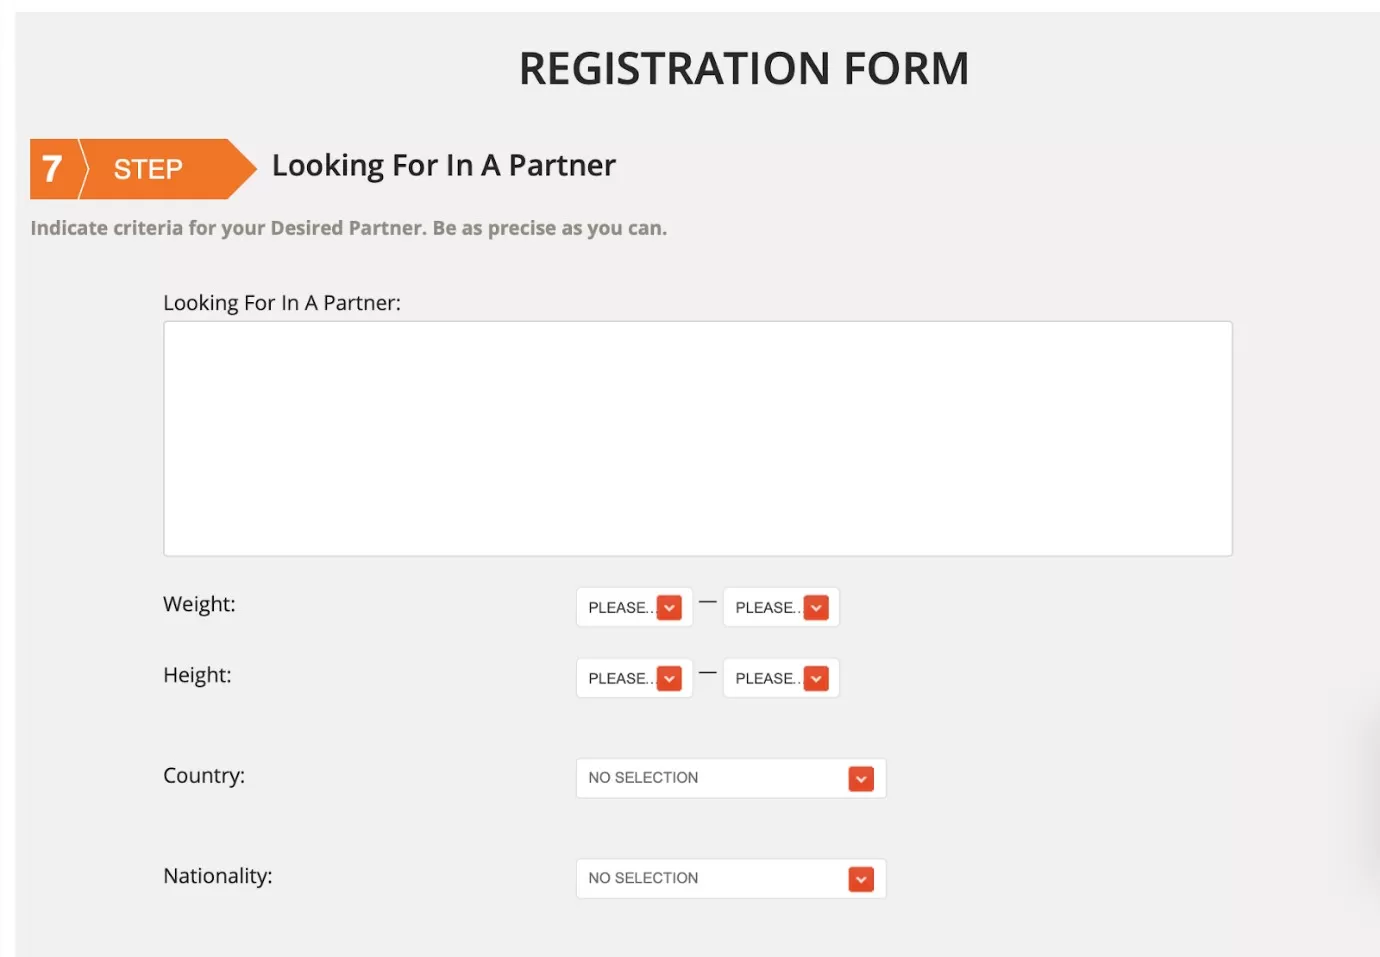Image resolution: width=1380 pixels, height=957 pixels.
Task: Click the REGISTRATION FORM page title
Action: click(743, 69)
